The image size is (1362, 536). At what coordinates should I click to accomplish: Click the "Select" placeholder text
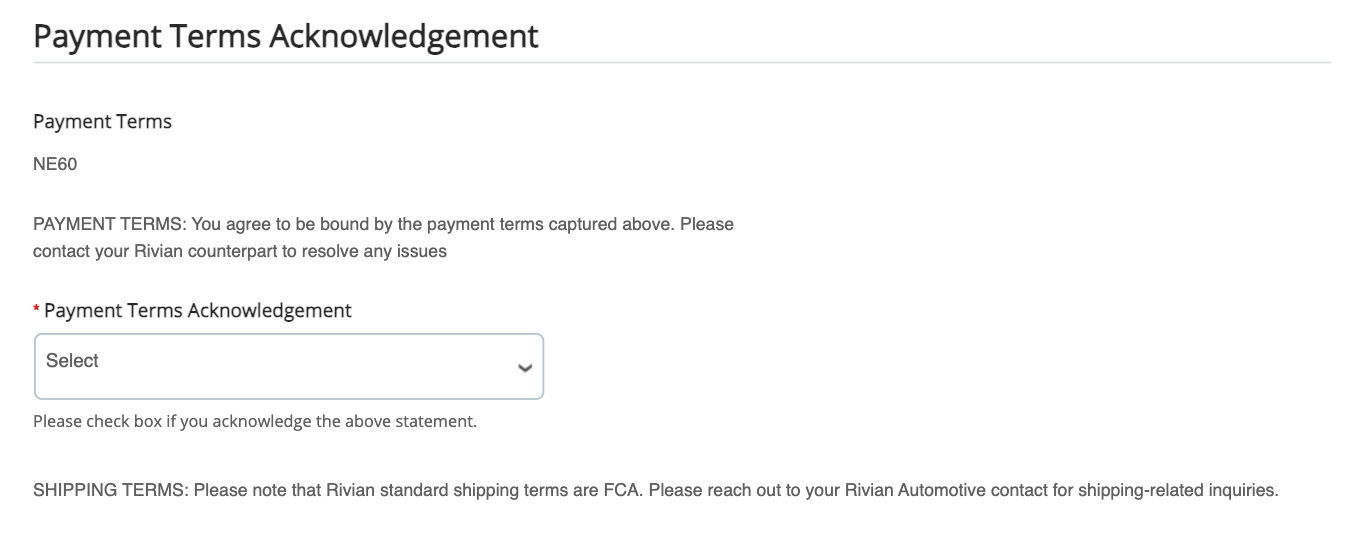pyautogui.click(x=72, y=361)
